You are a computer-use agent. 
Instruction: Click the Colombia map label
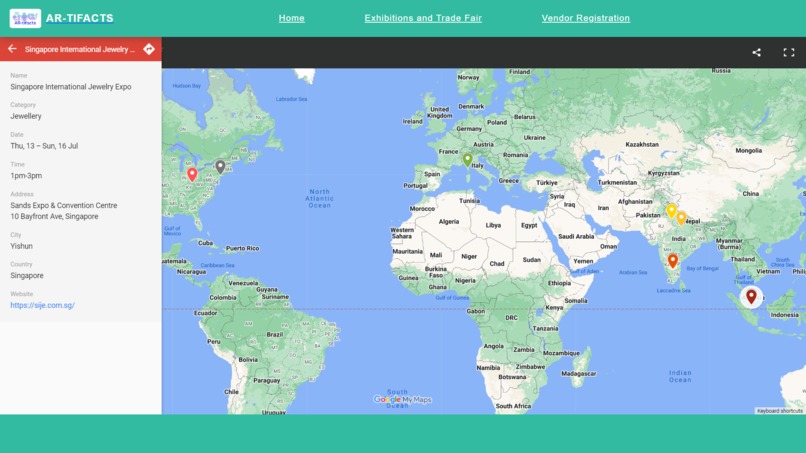[x=223, y=297]
